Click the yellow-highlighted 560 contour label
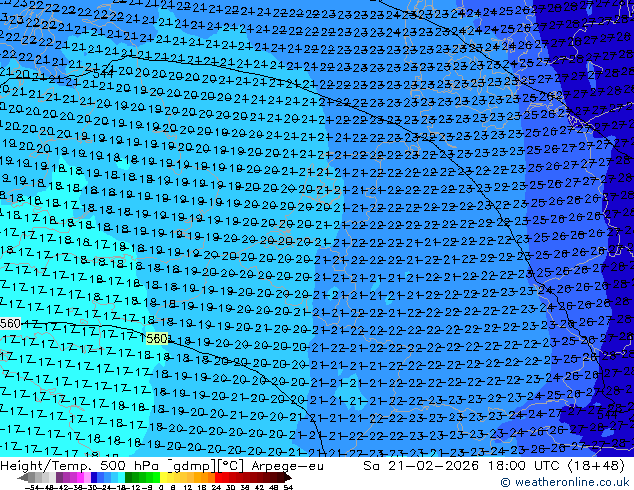 [x=157, y=338]
